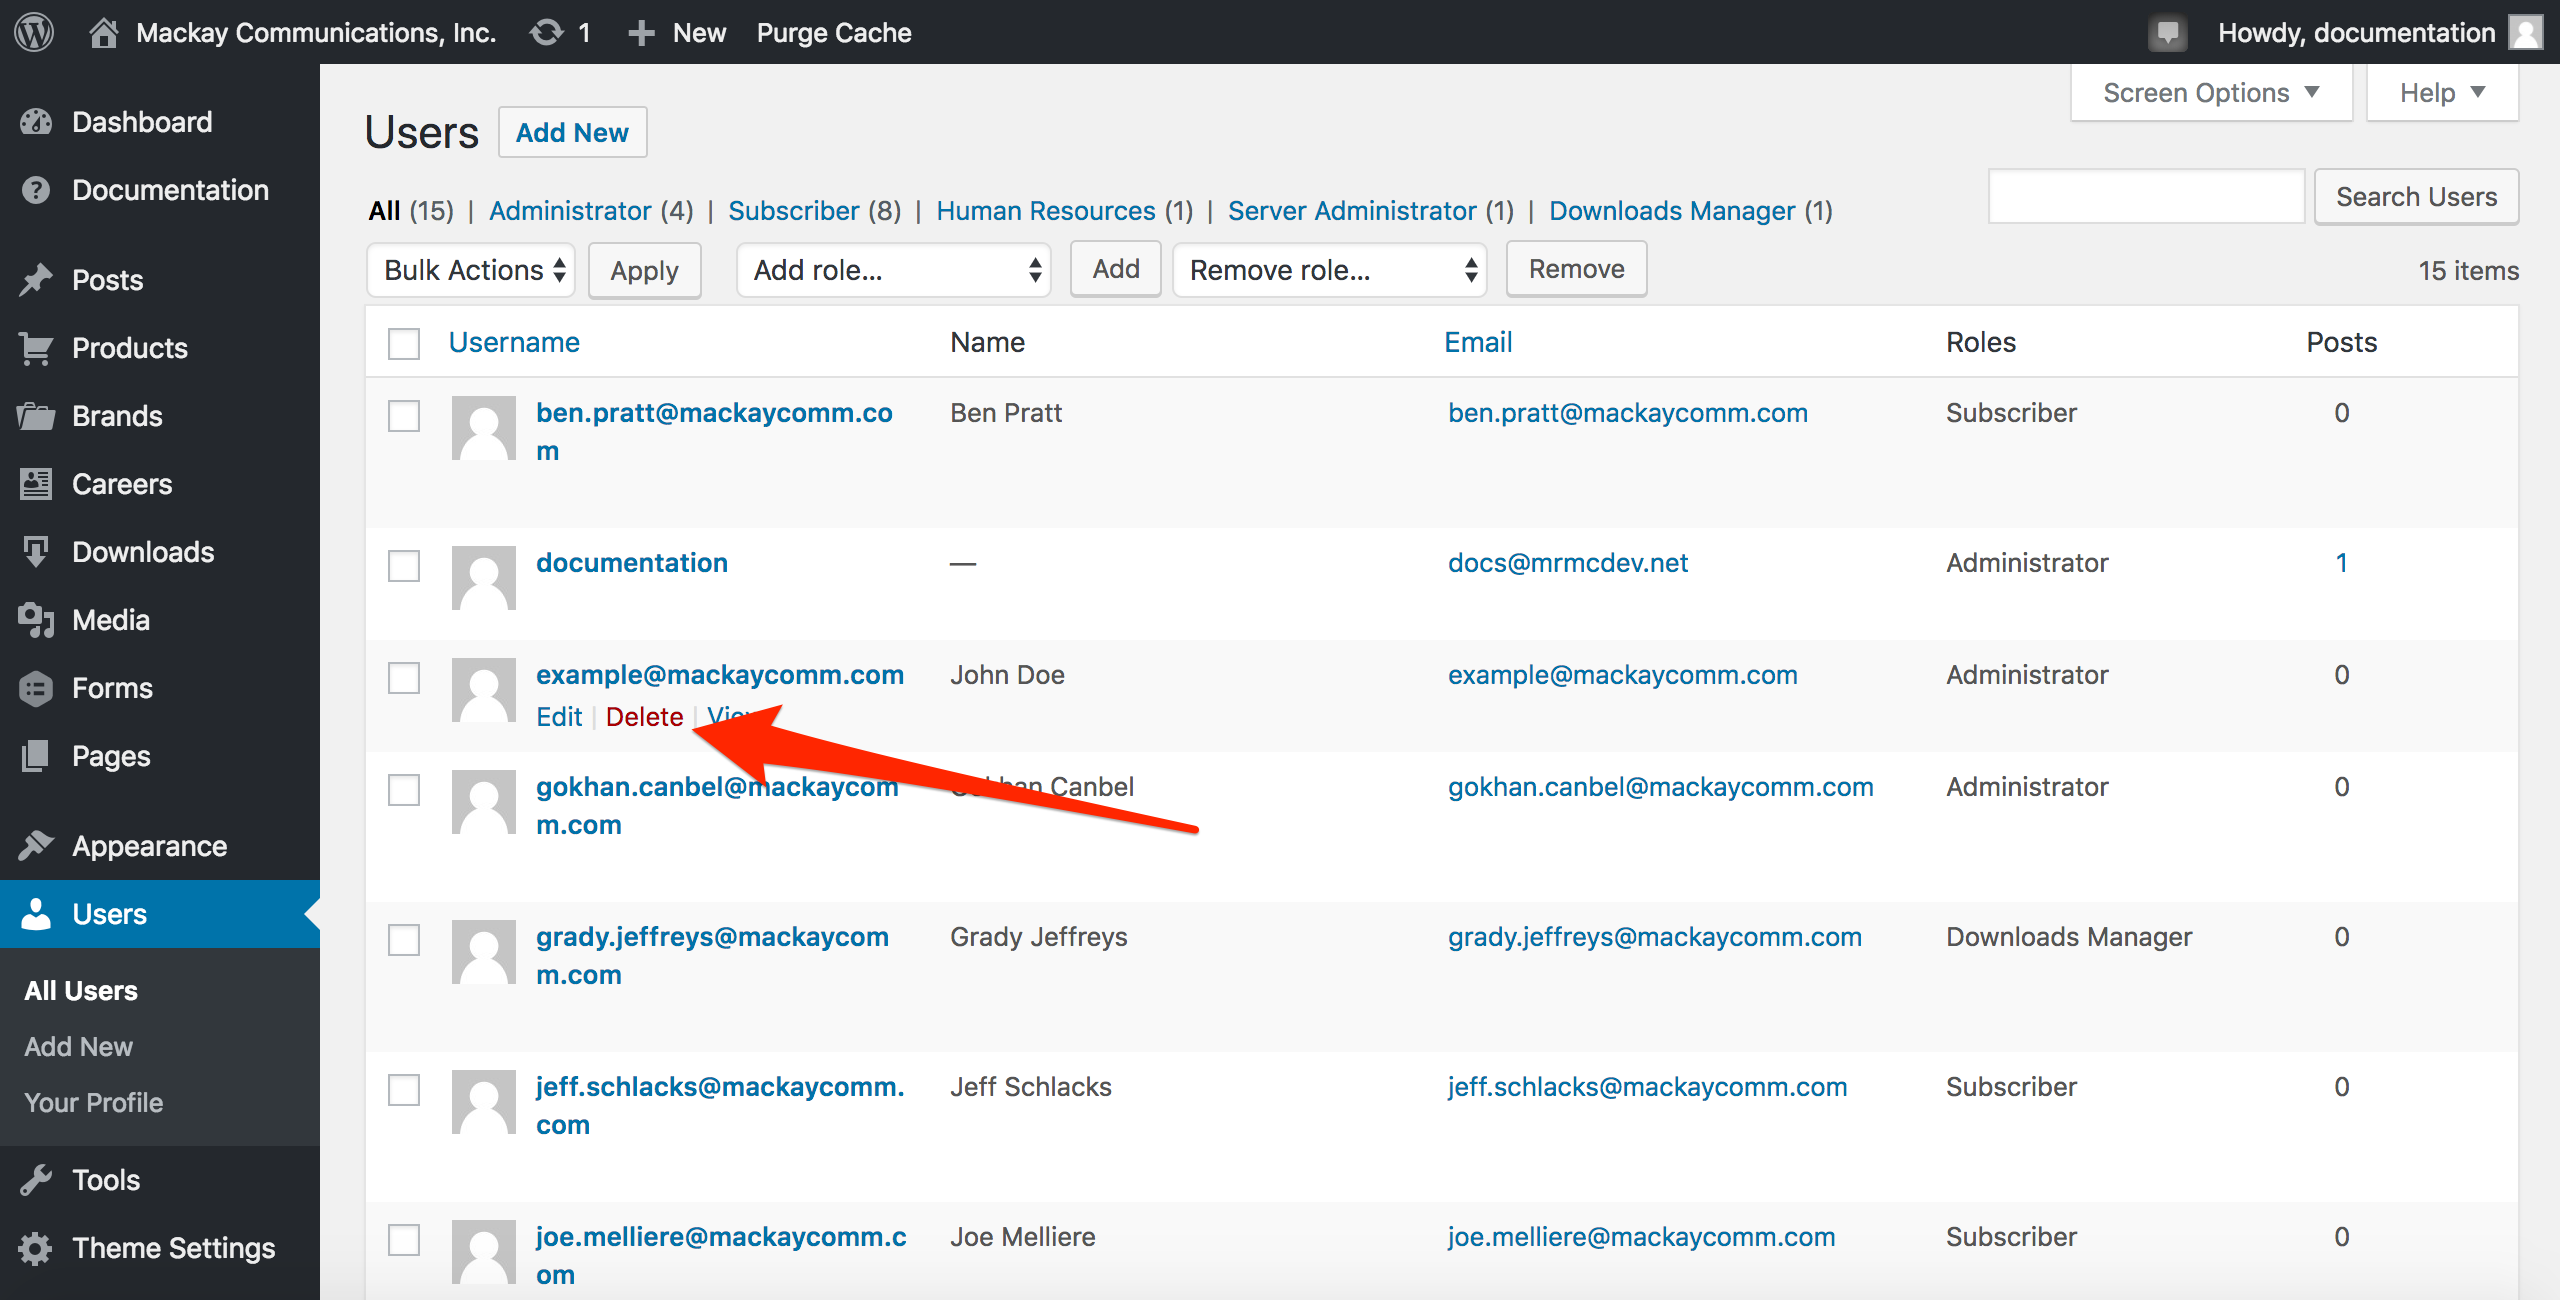Filter users by Human Resources role
This screenshot has width=2560, height=1300.
click(1046, 211)
